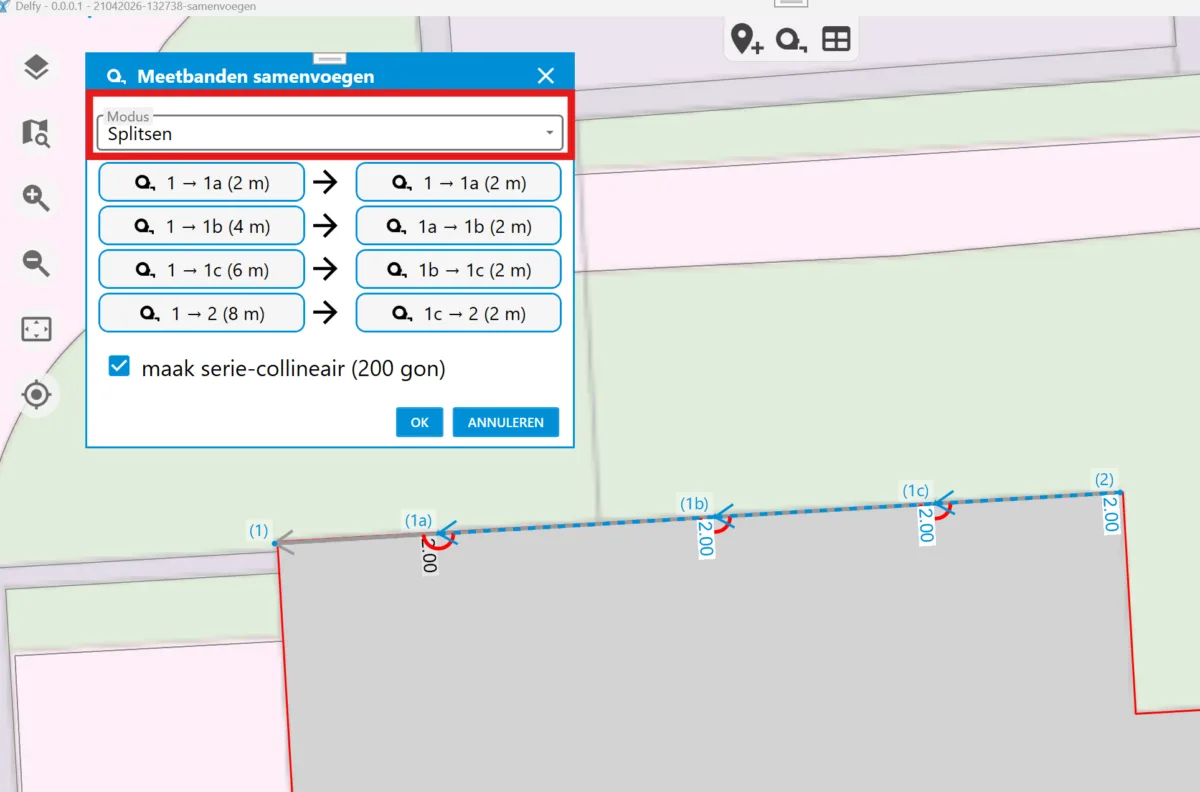Click the dialog drag handle at top

pyautogui.click(x=330, y=58)
